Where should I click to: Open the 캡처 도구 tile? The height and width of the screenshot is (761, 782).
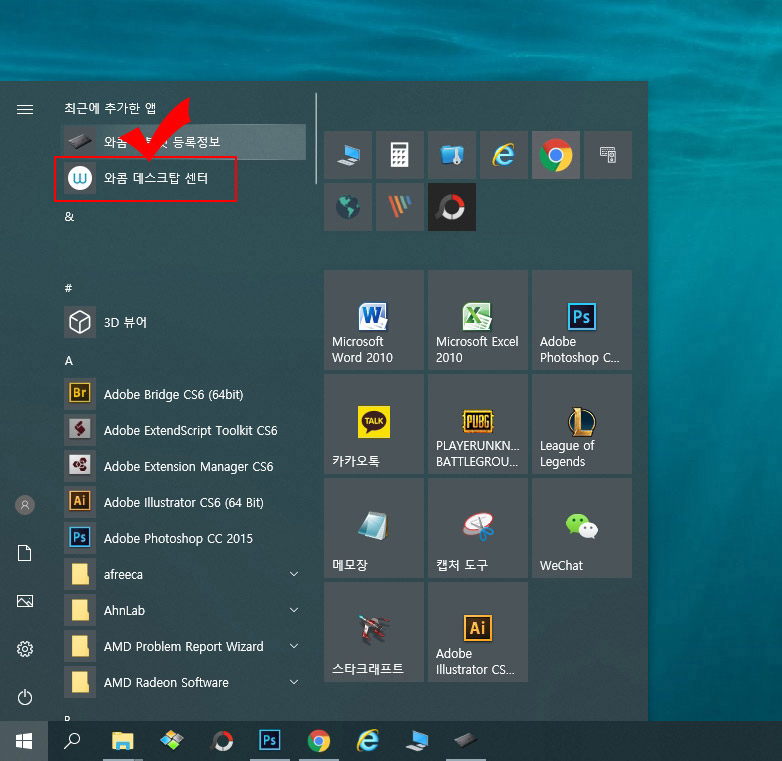478,528
